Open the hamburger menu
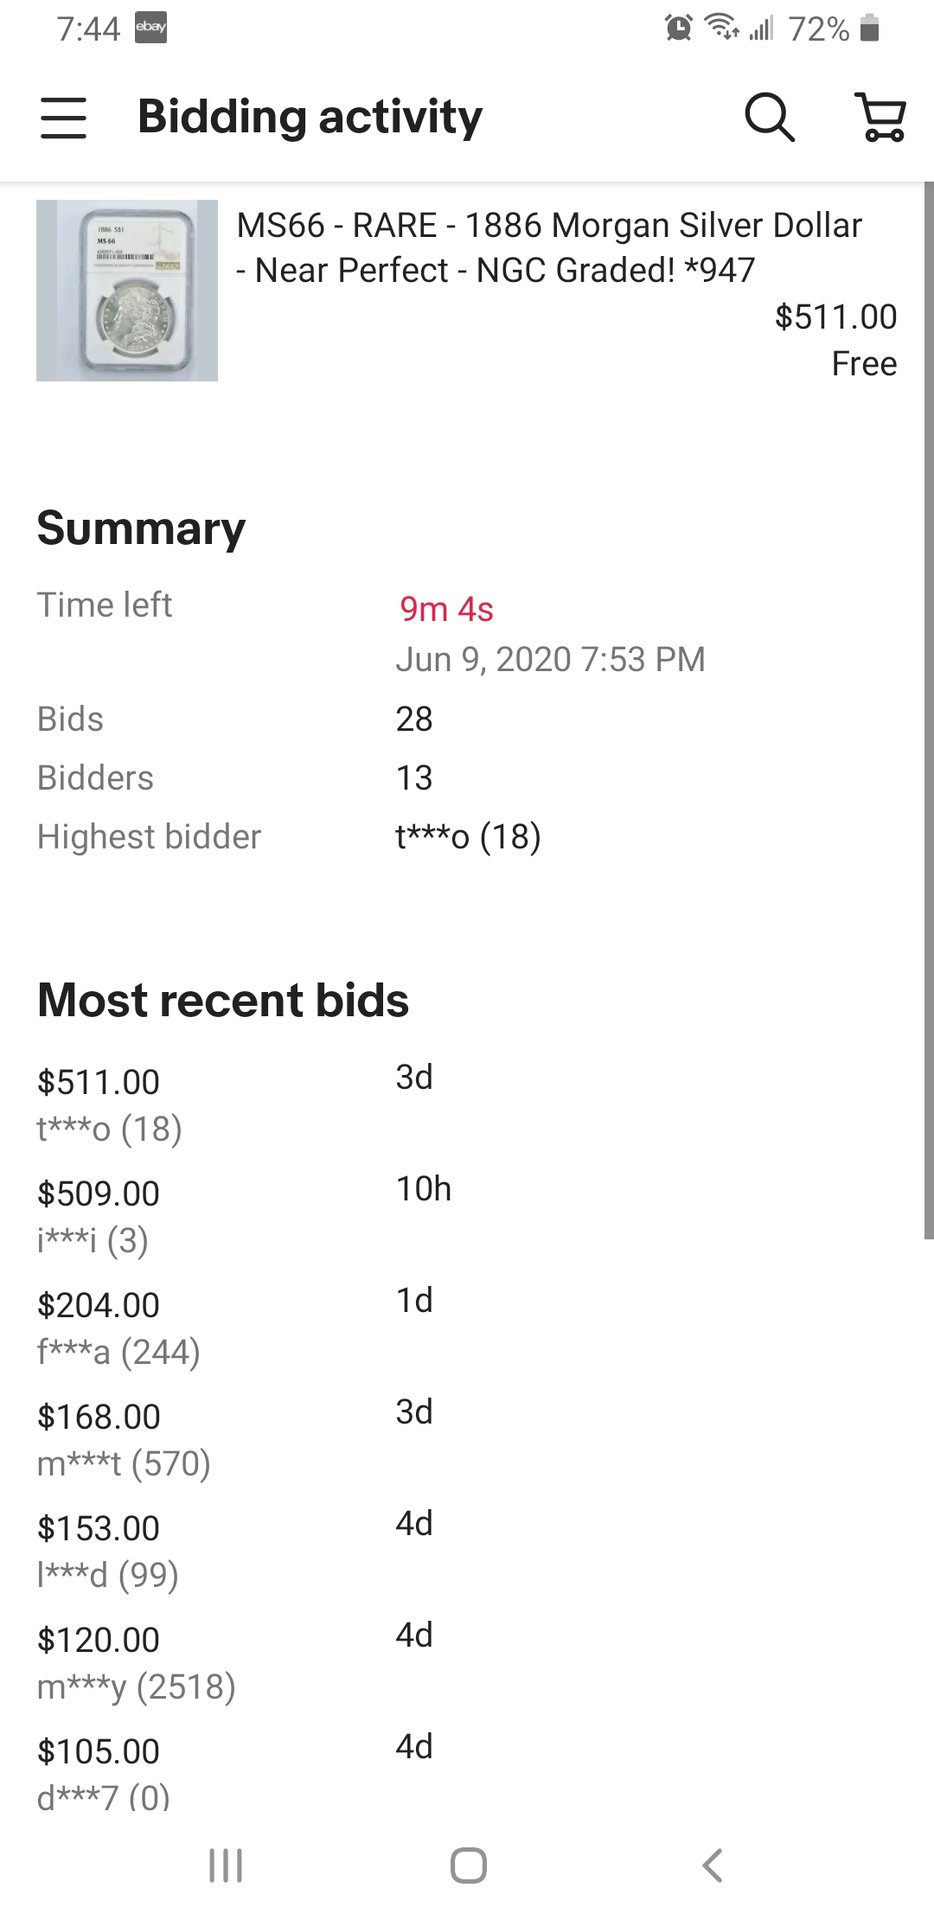The height and width of the screenshot is (1920, 934). coord(64,118)
